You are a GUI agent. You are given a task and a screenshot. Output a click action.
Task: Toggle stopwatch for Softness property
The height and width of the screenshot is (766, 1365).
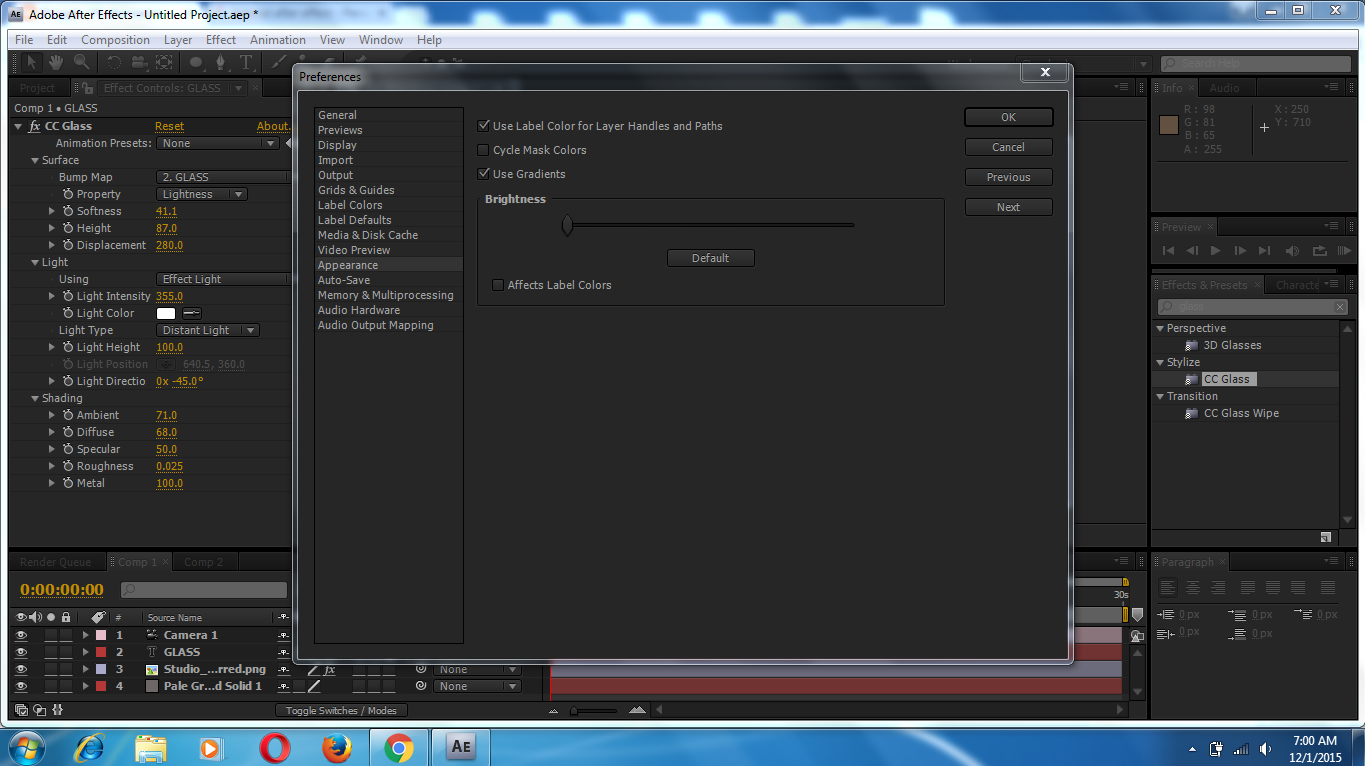68,211
